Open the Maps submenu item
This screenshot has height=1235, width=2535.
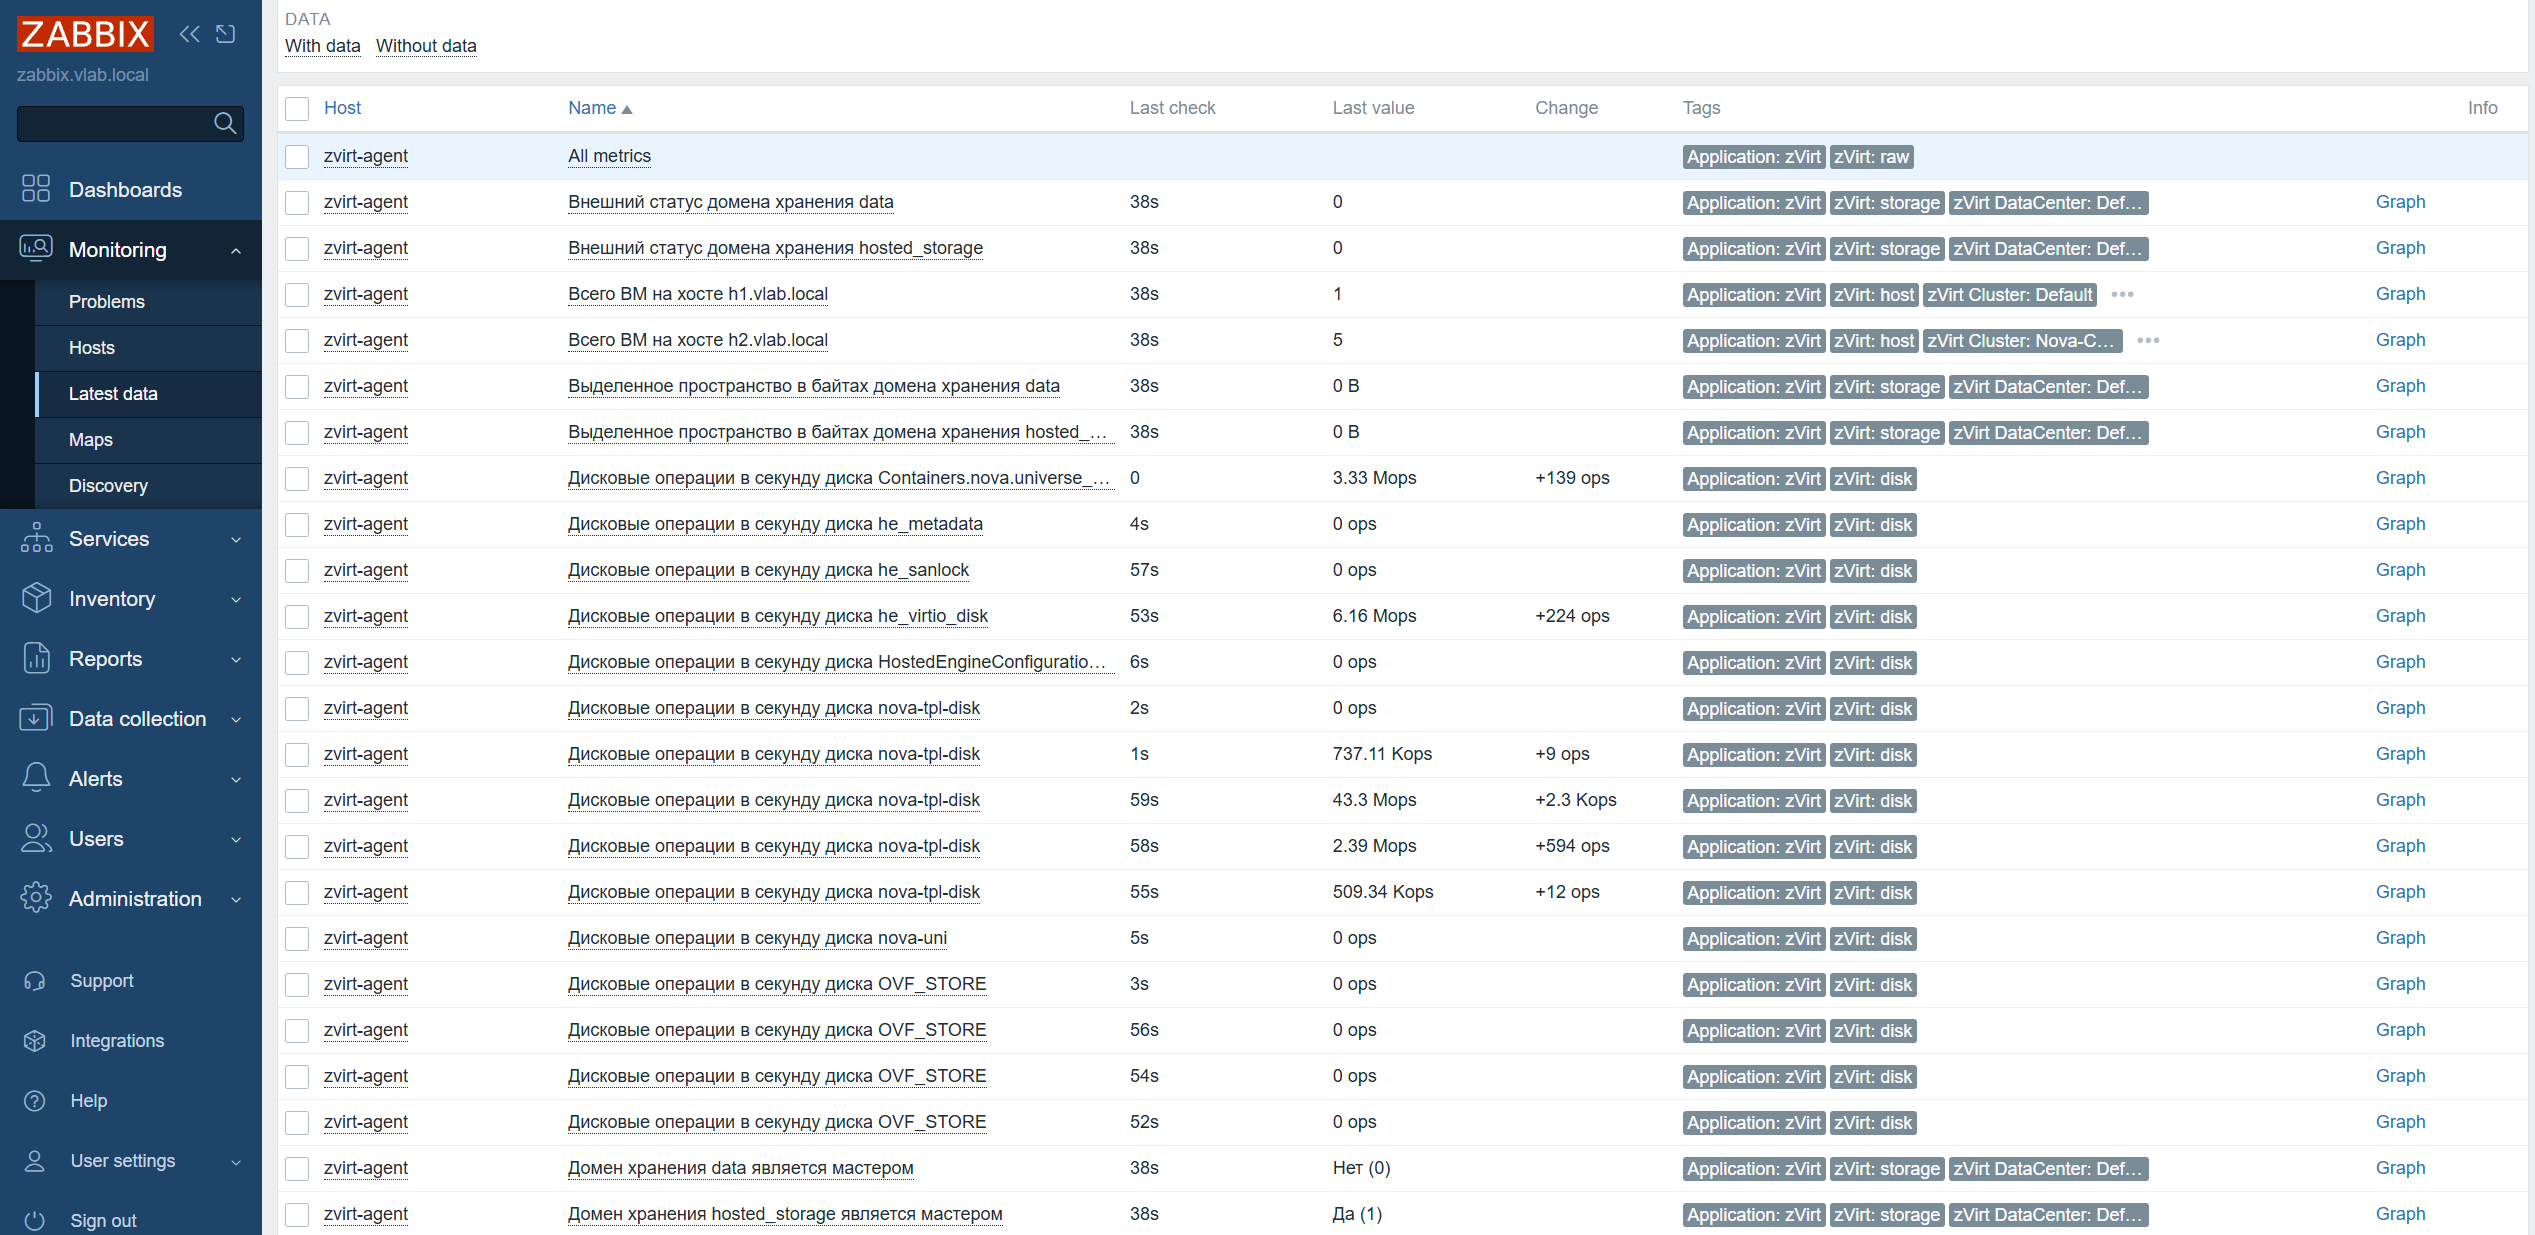[x=148, y=440]
